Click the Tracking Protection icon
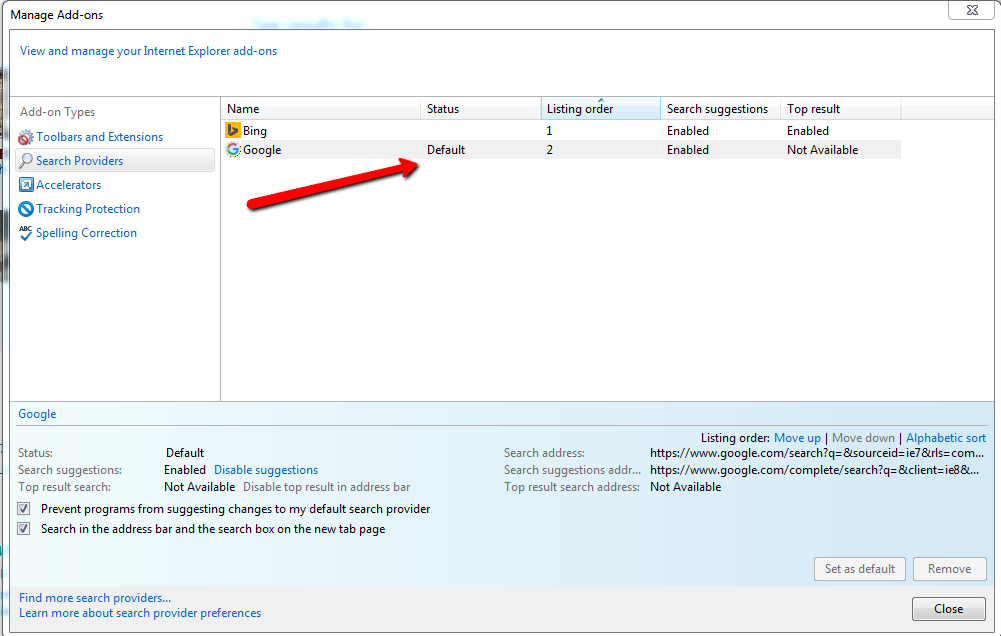The width and height of the screenshot is (1001, 636). [26, 209]
